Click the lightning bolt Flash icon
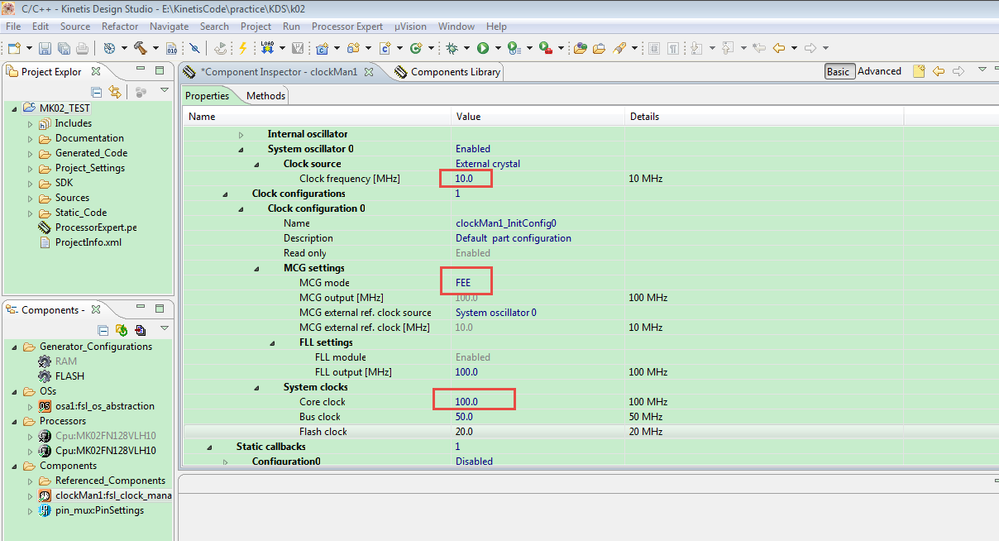 click(243, 48)
